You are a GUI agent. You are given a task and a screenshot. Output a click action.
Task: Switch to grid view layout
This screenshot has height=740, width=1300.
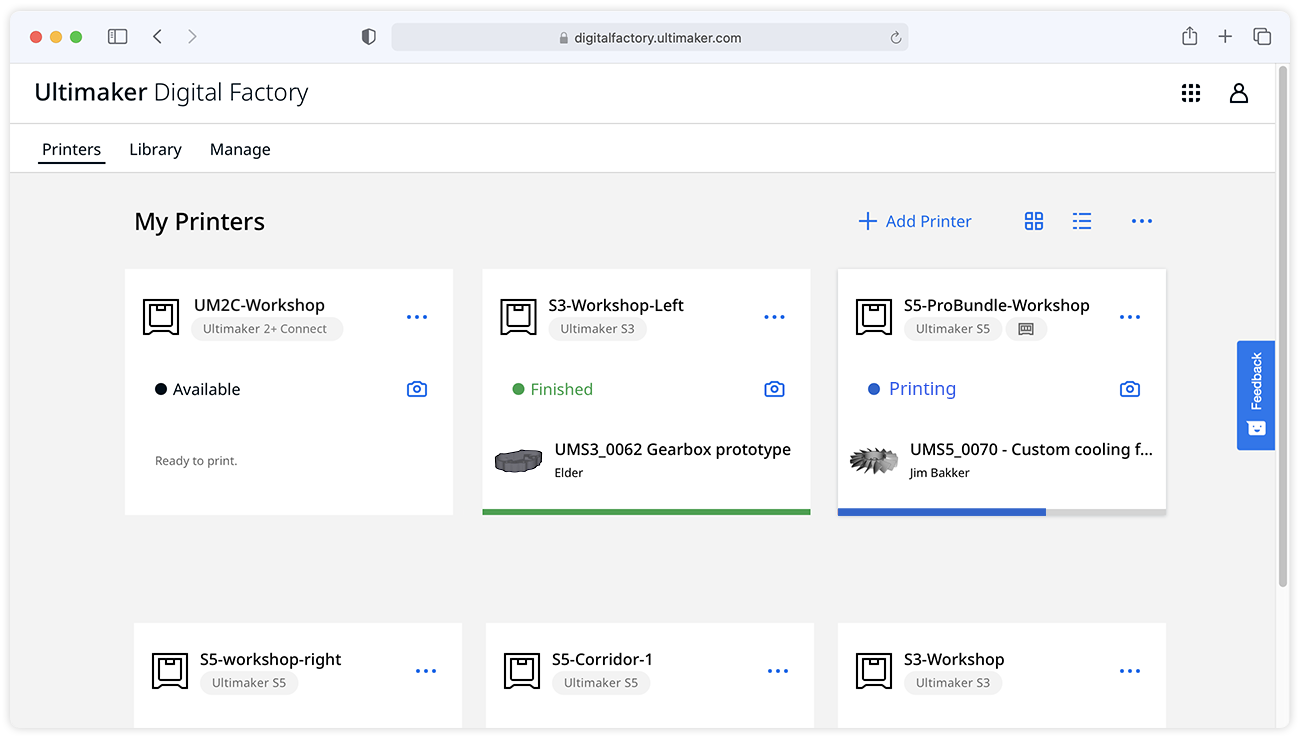coord(1034,221)
